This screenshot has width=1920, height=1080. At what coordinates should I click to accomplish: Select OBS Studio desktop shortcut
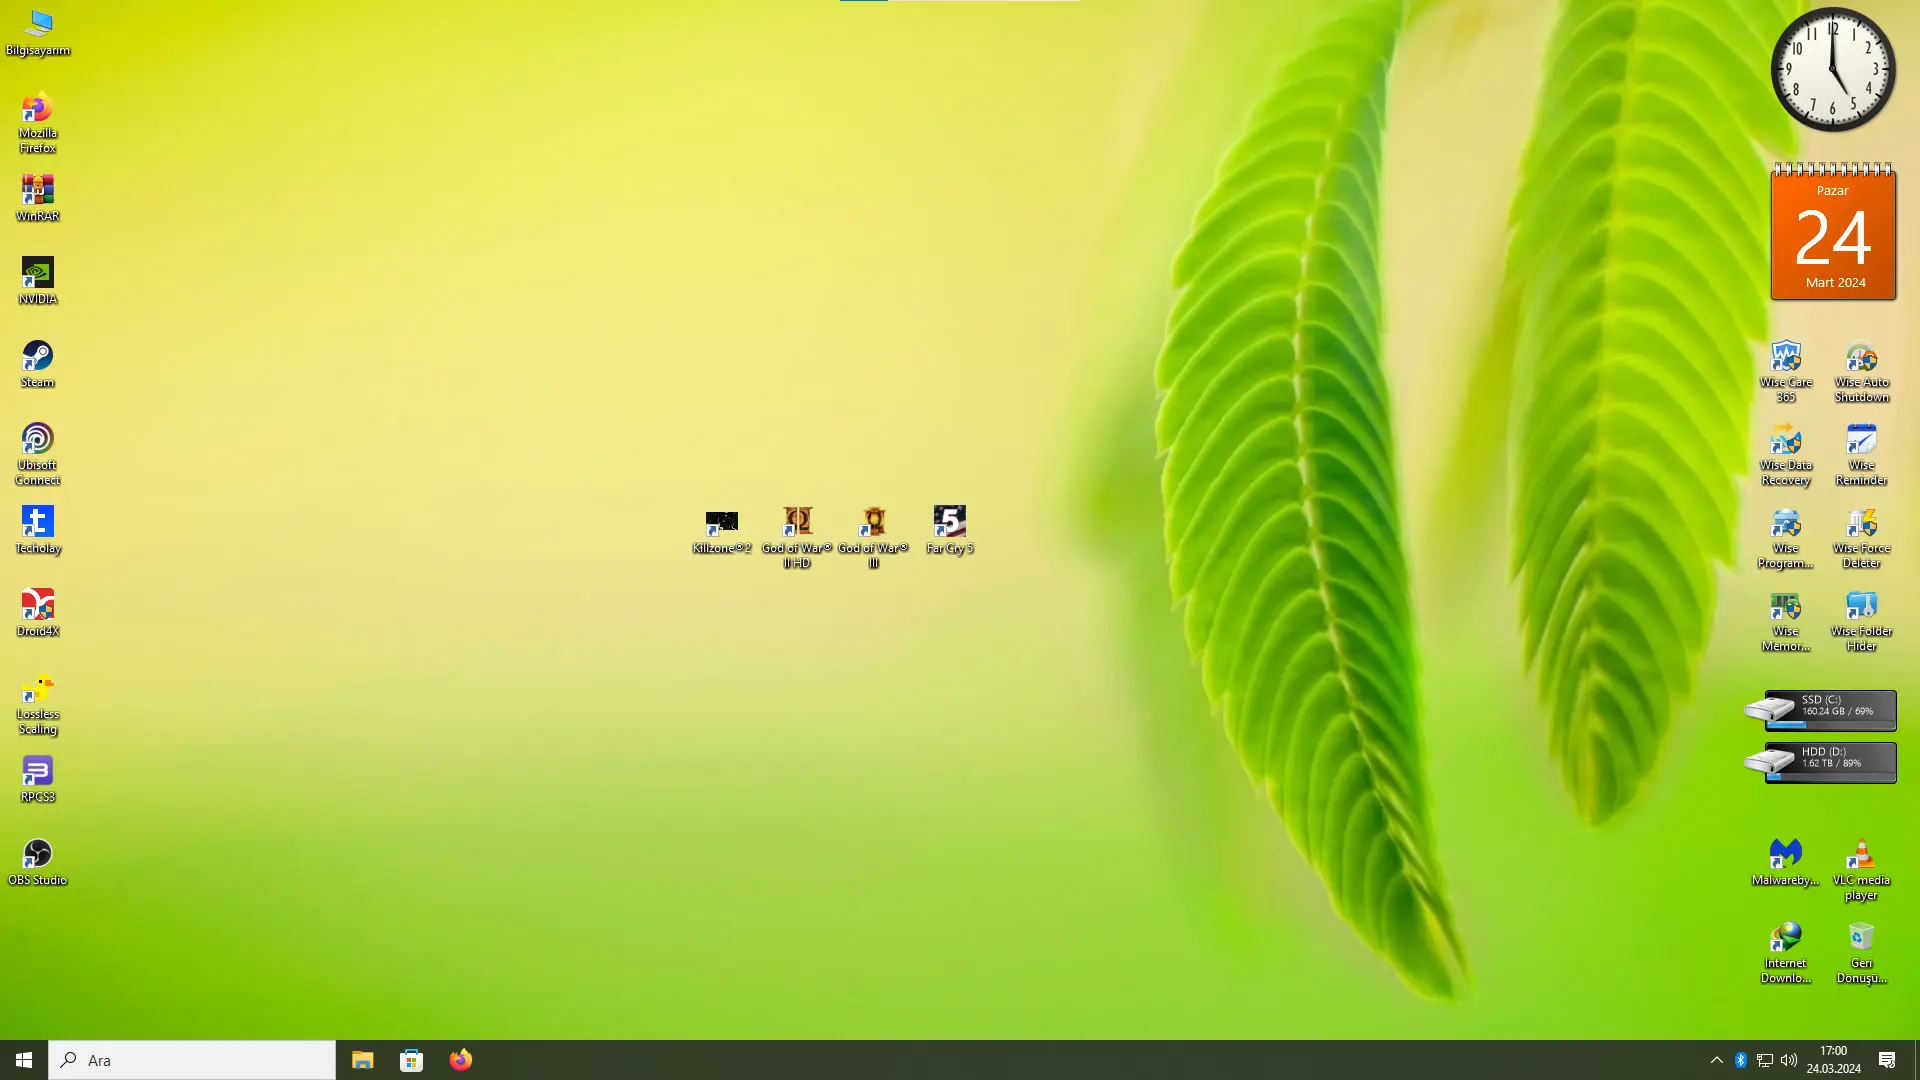point(38,862)
